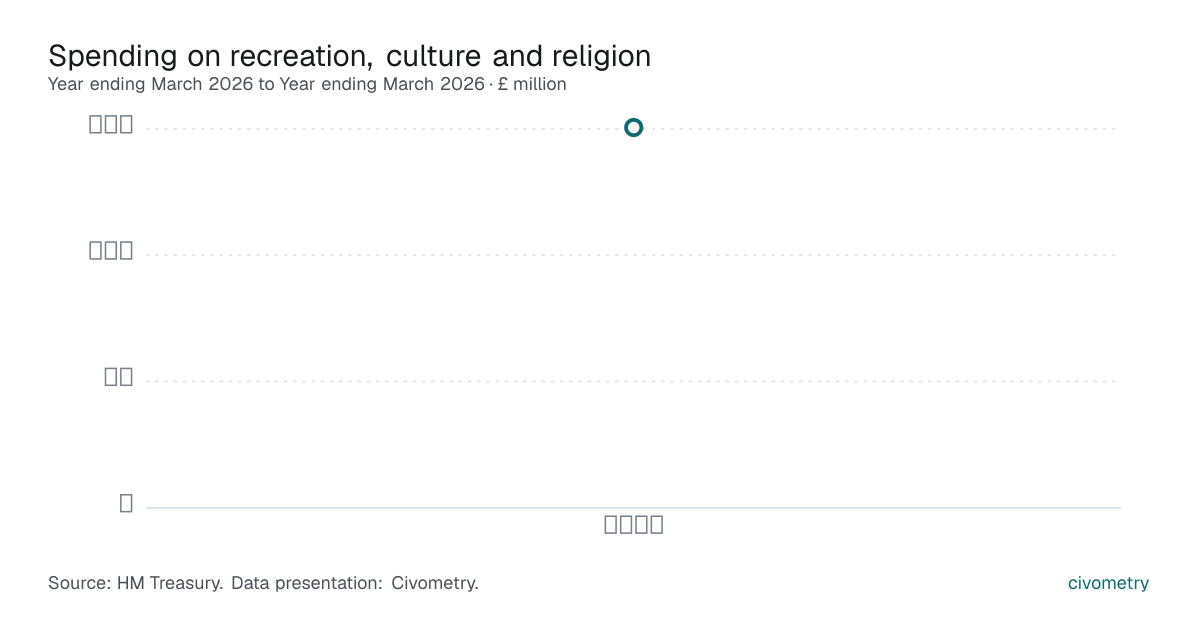Click the solid x-axis baseline
The image size is (1200, 630).
(633, 507)
